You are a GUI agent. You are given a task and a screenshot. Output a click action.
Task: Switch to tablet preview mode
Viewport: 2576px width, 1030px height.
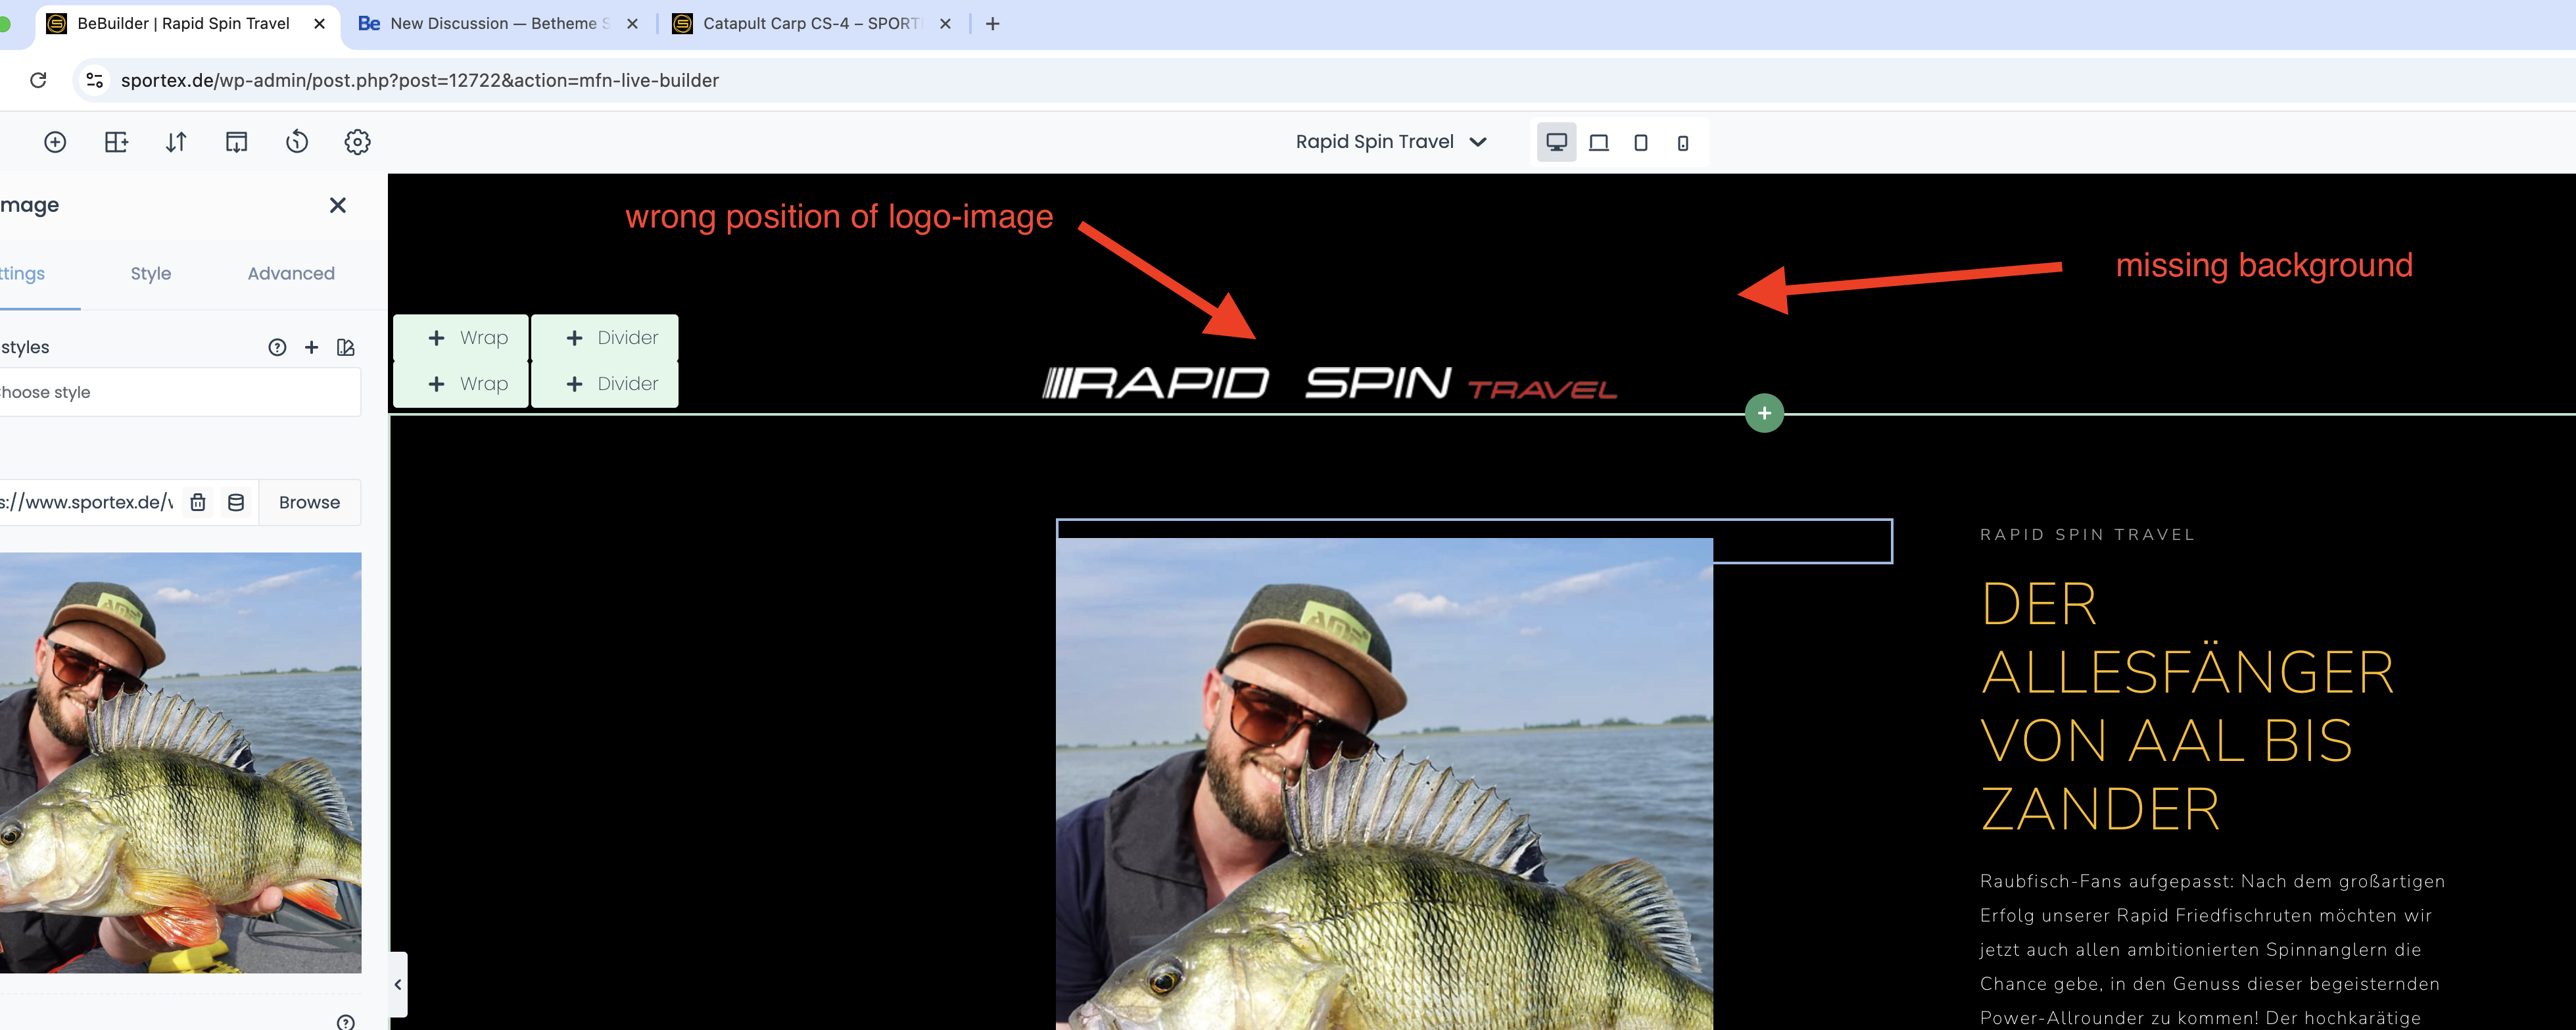pos(1640,142)
